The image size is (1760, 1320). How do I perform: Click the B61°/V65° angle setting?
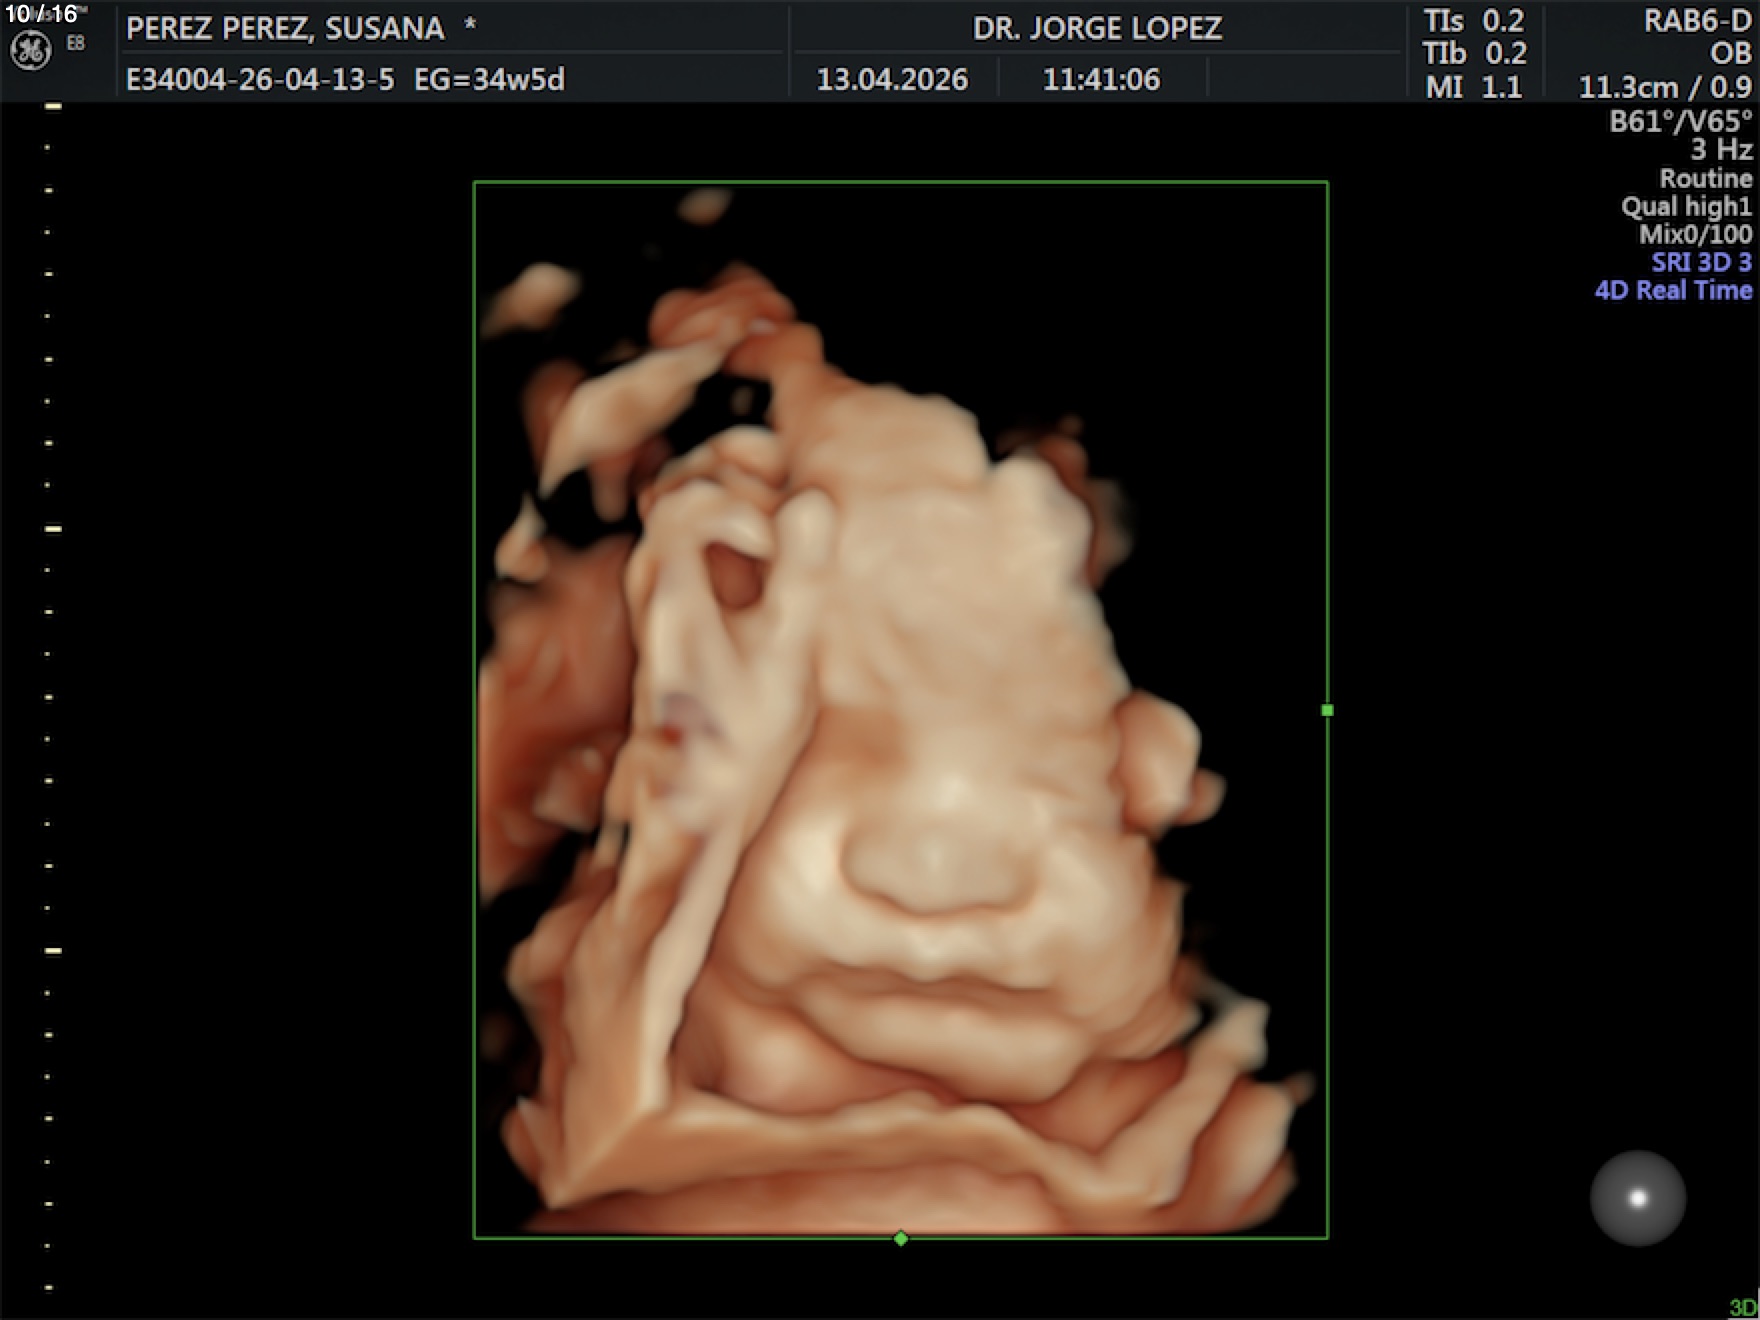pyautogui.click(x=1680, y=122)
